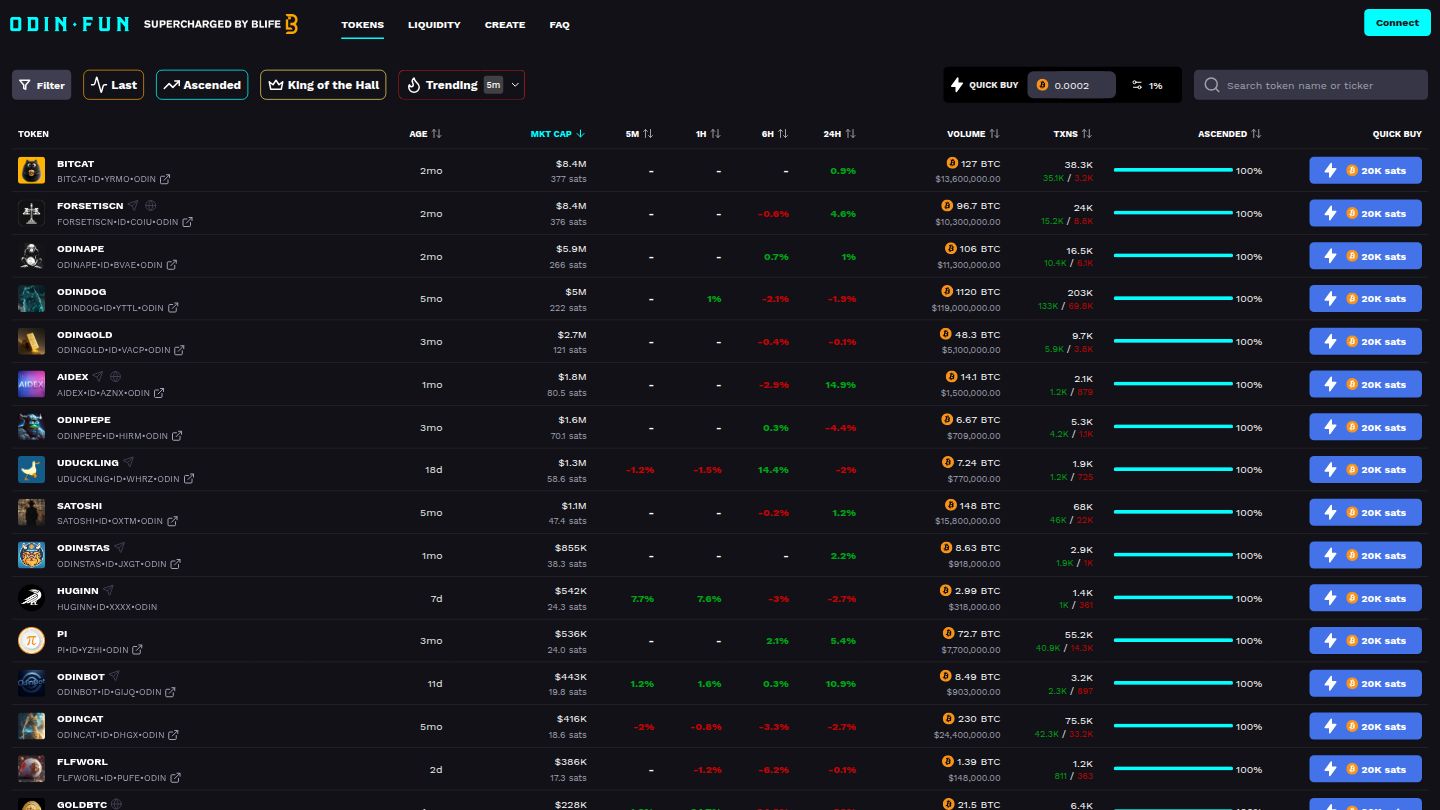Open ODINGOLD external link icon
This screenshot has width=1440, height=810.
tap(179, 350)
